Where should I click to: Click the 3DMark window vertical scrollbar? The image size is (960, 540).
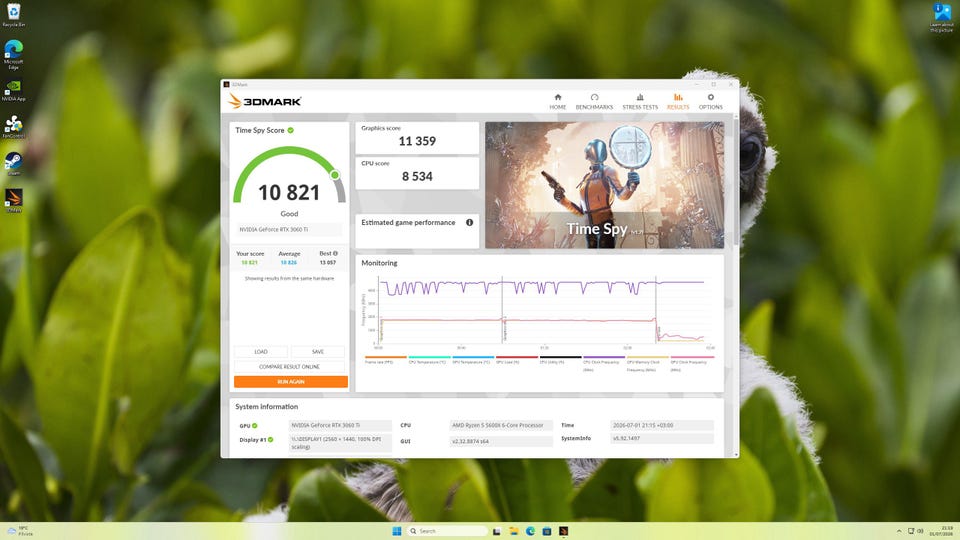735,184
